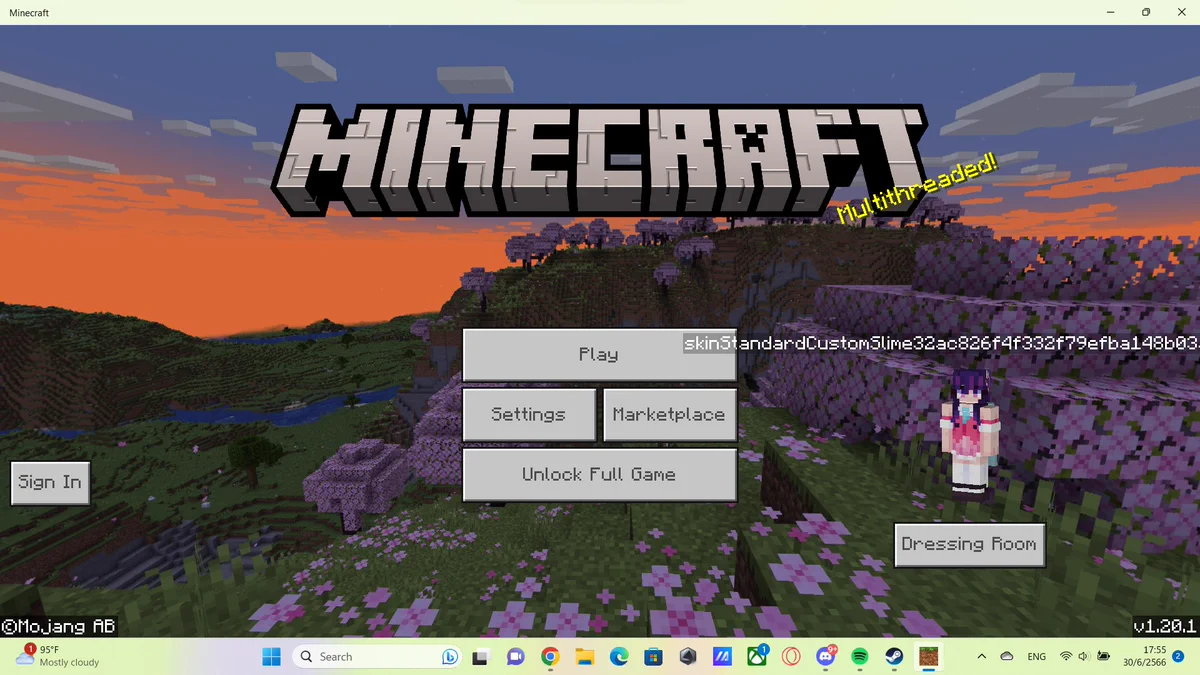Screen dimensions: 1200x675
Task: Open File Explorer from the taskbar
Action: coord(584,656)
